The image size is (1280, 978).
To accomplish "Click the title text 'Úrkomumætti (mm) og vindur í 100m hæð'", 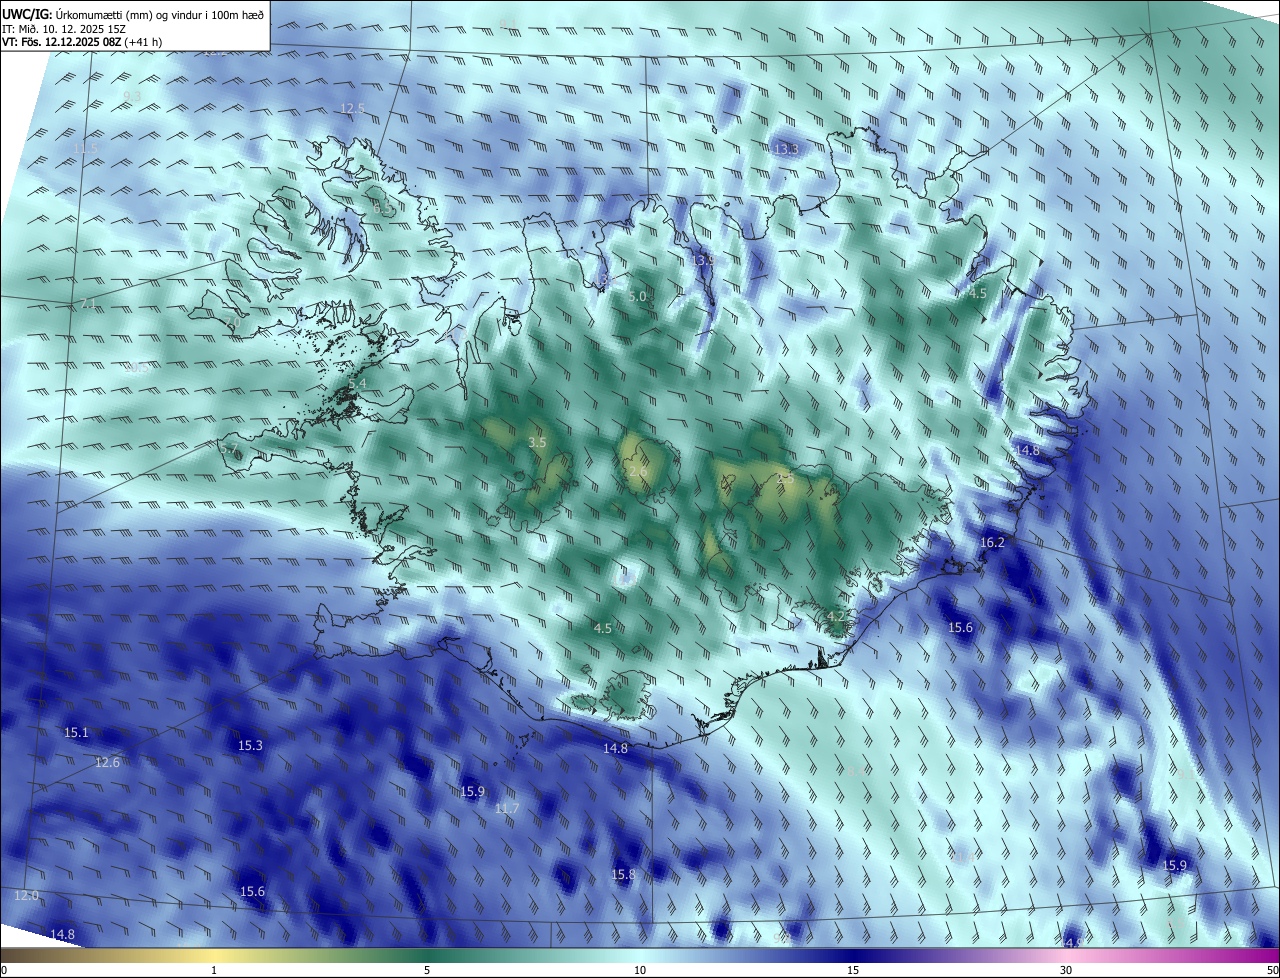I will [x=160, y=14].
